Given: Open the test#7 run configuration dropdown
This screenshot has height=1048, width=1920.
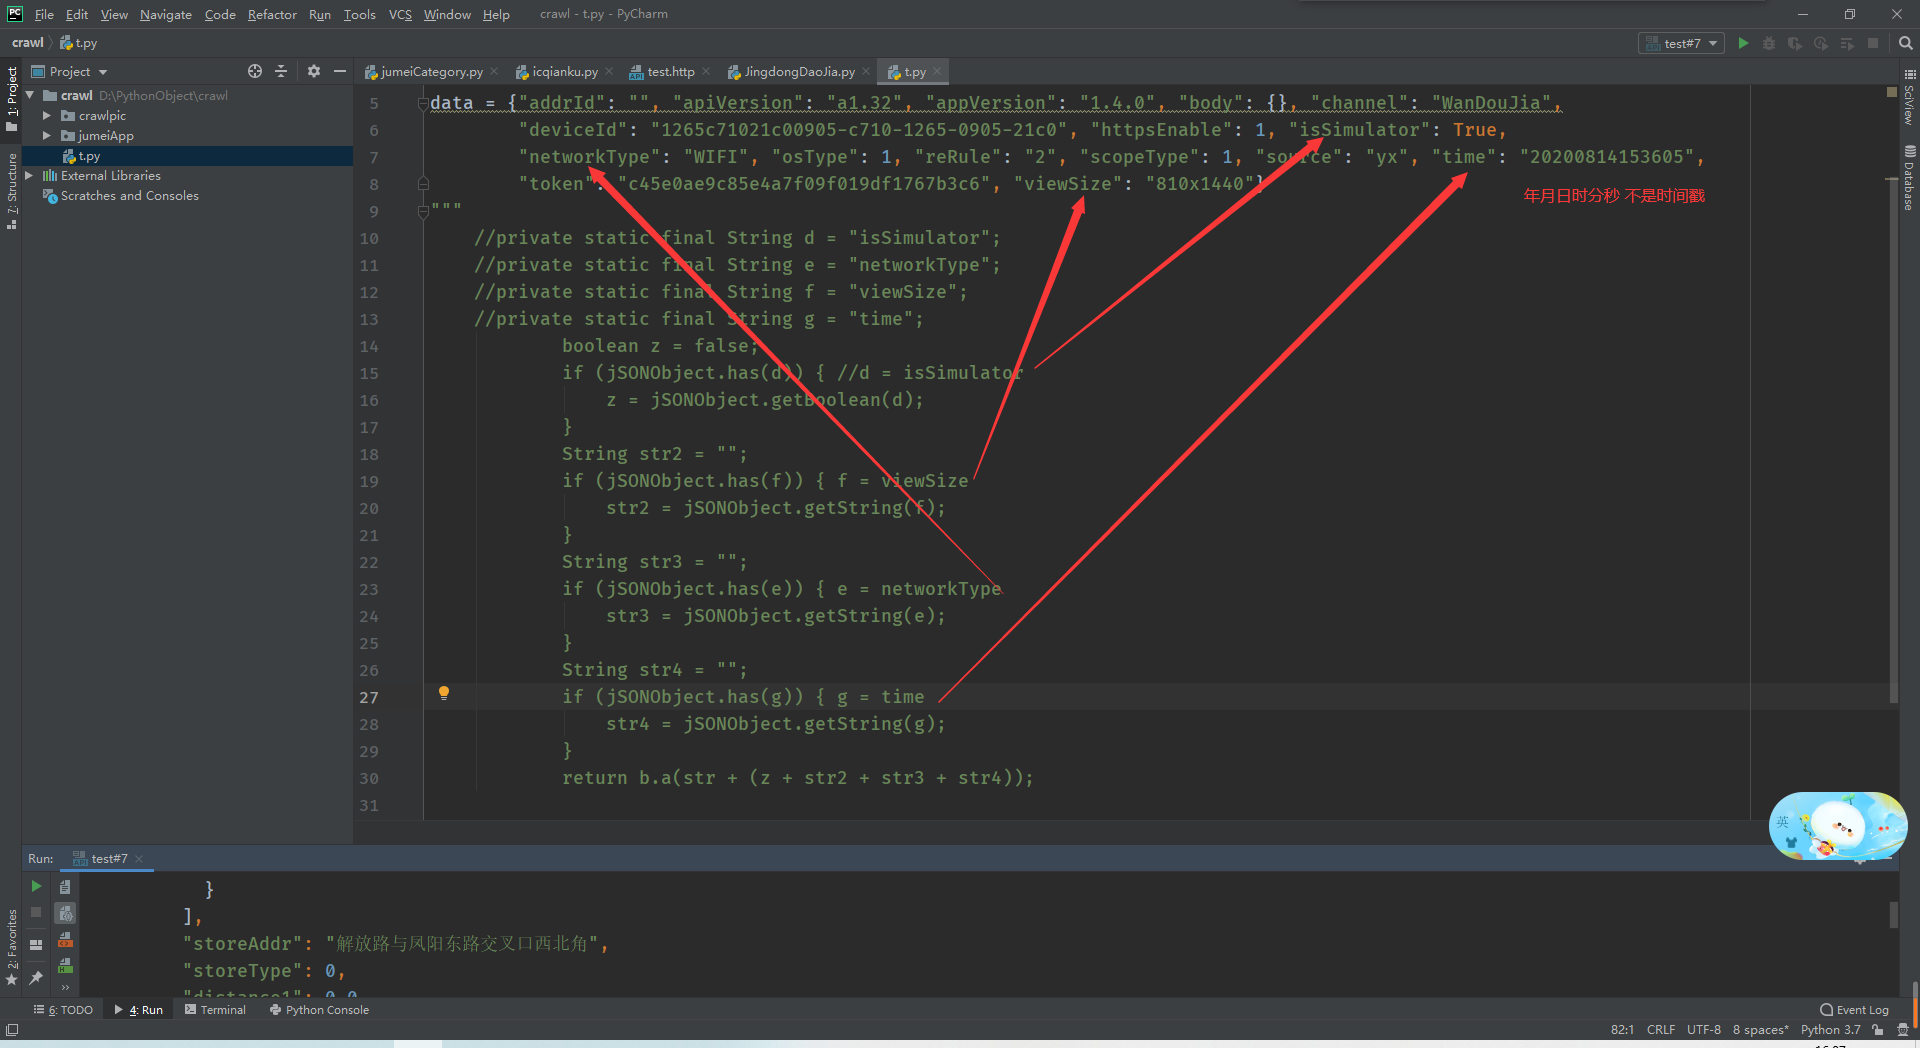Looking at the screenshot, I should click(1682, 43).
